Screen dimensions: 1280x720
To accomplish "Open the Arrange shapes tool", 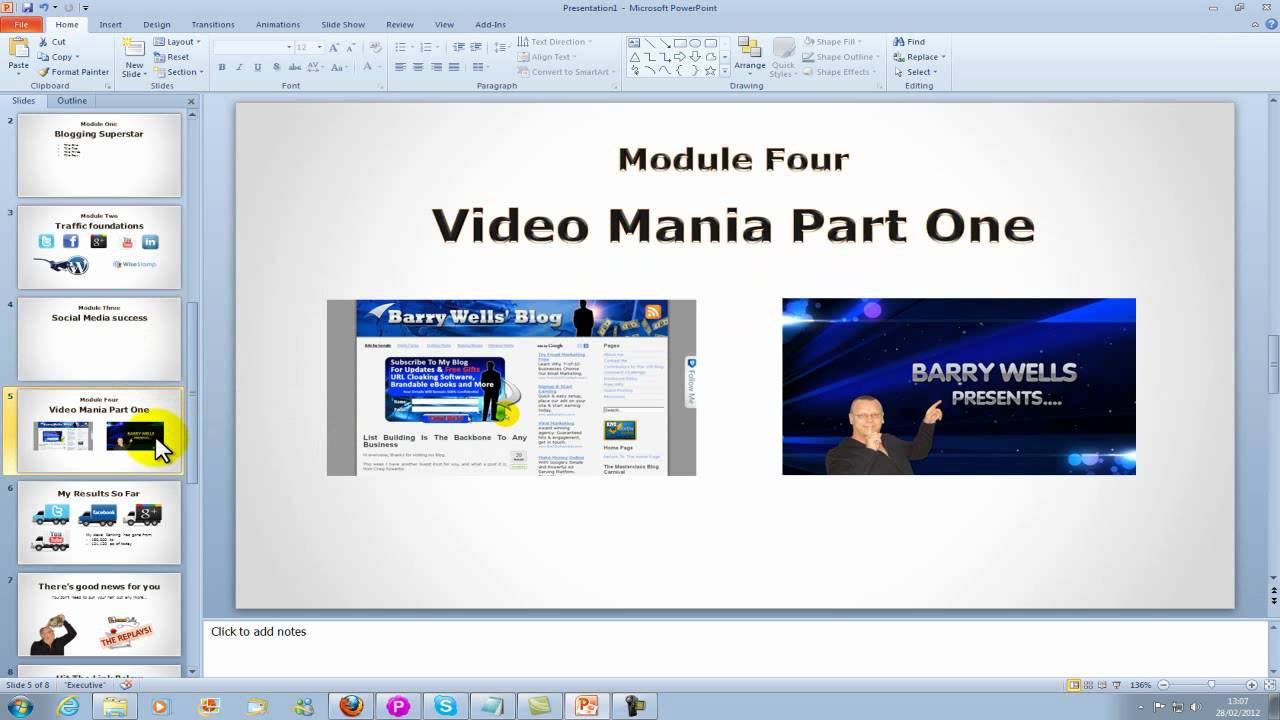I will [749, 57].
